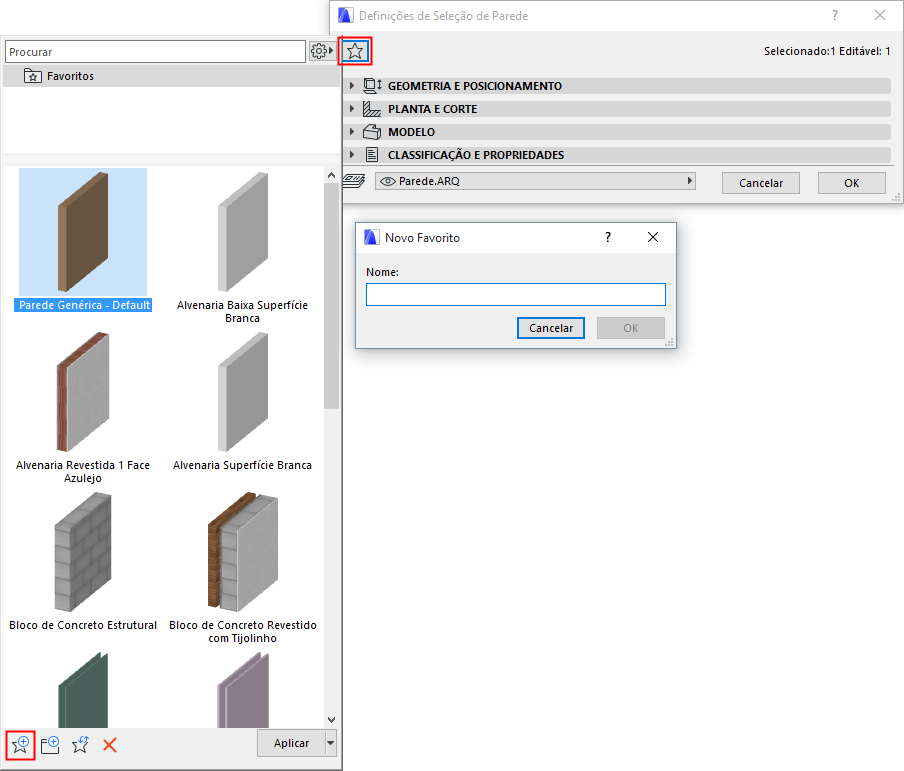Screen dimensions: 904x771
Task: Select Bloco de Concreto Estrutural thumbnail
Action: pos(83,552)
